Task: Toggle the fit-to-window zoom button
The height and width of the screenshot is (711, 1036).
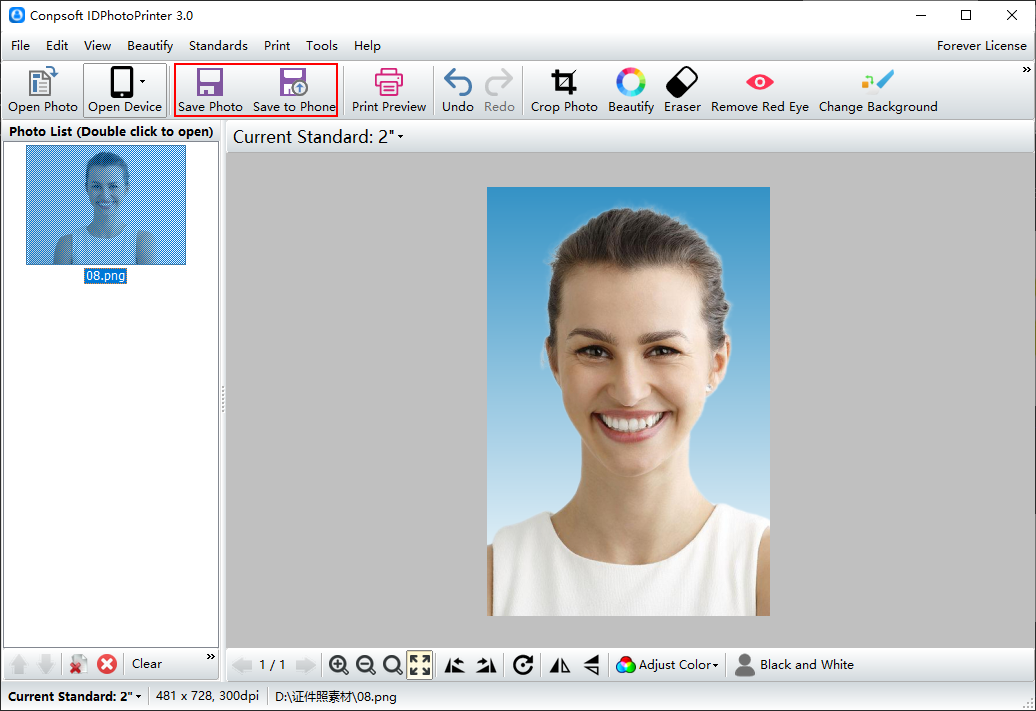Action: tap(420, 665)
